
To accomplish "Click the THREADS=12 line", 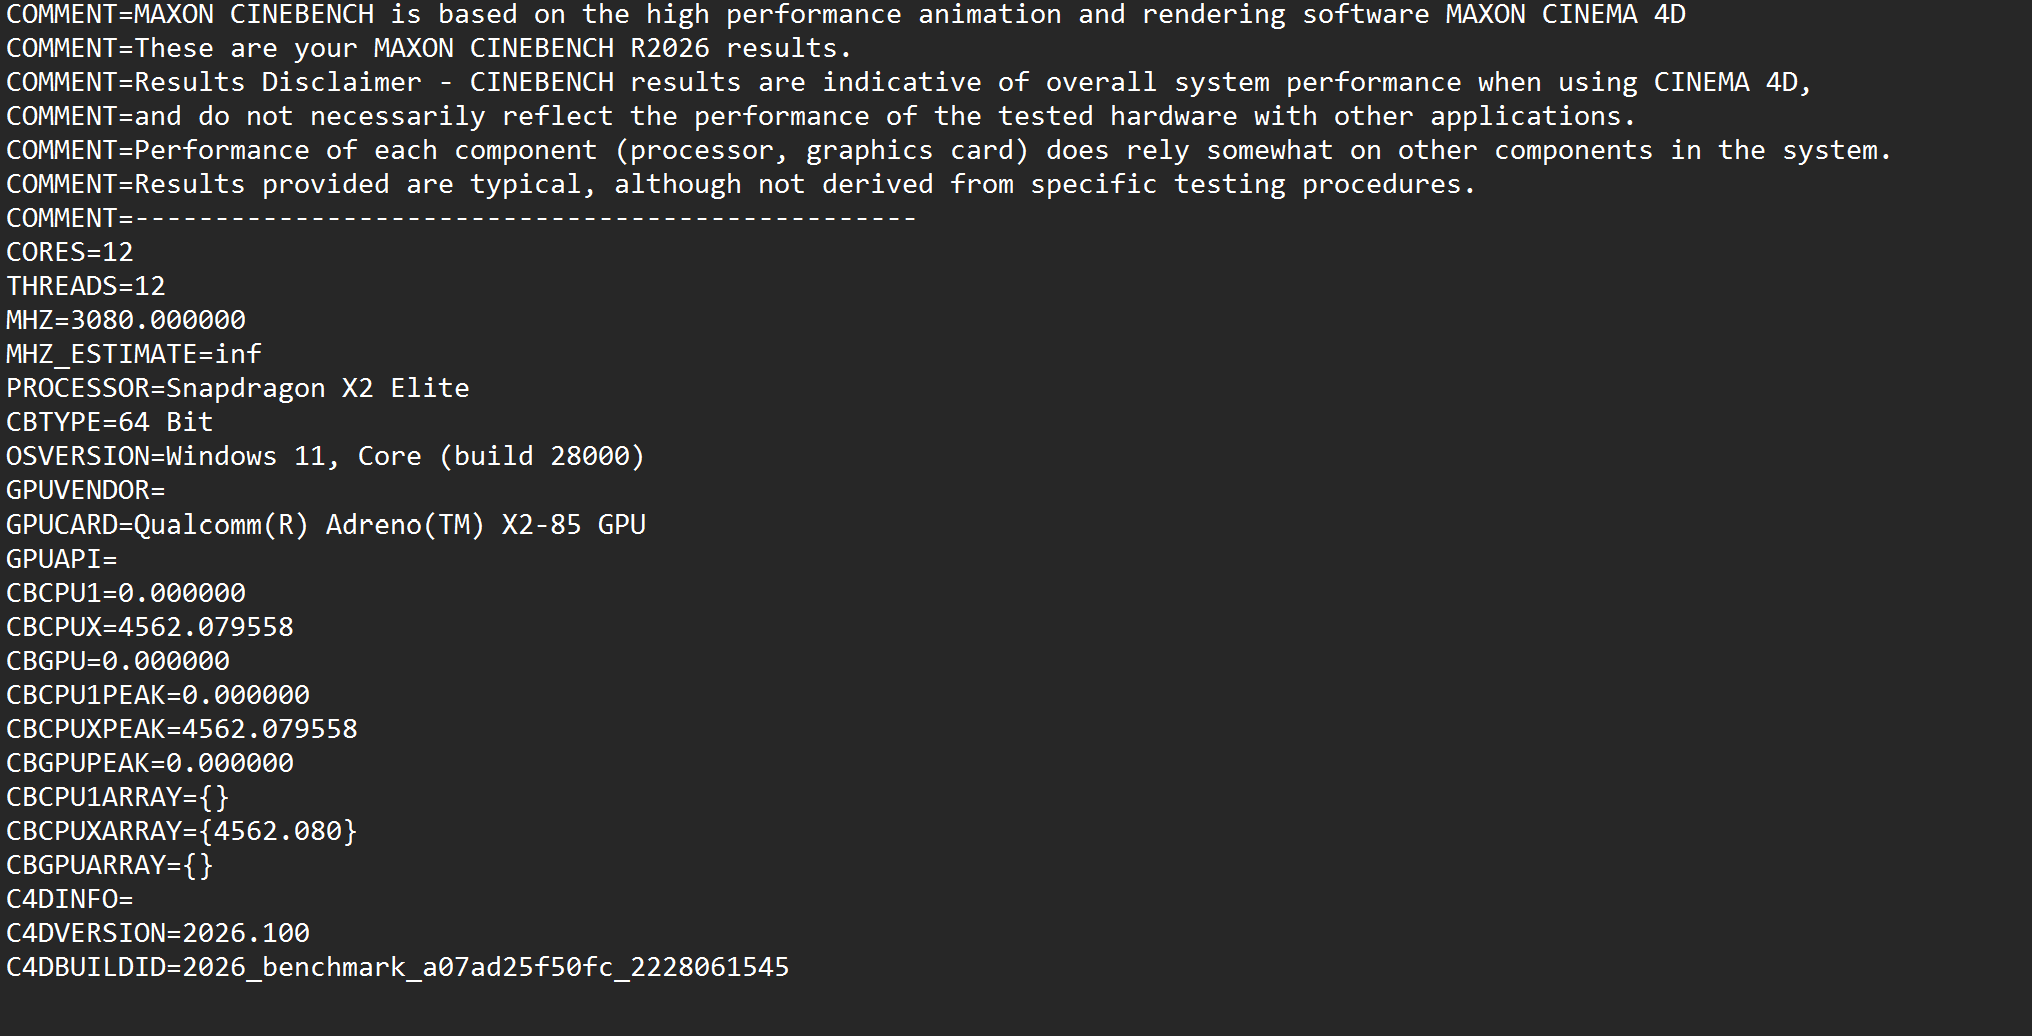I will pos(86,286).
